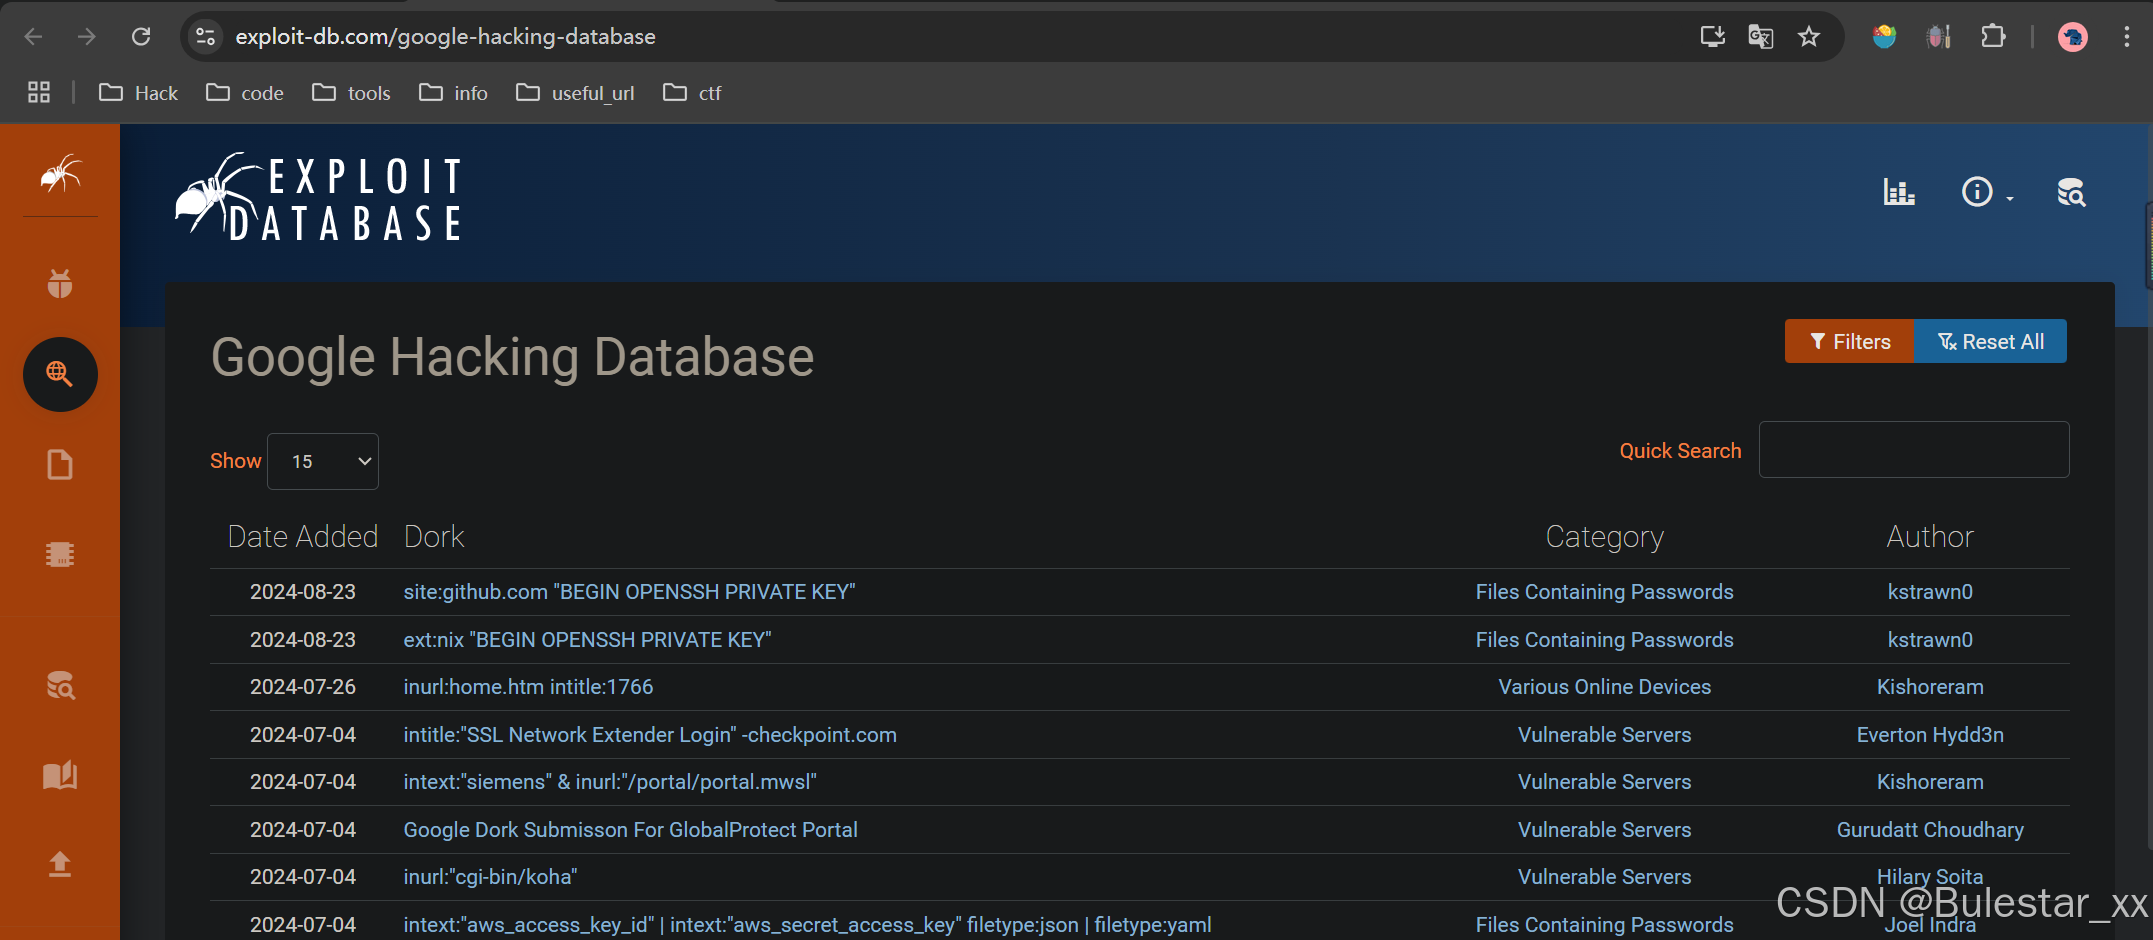Screen dimensions: 2153x940
Task: Open the SSL Network Extender Login dork
Action: coord(650,735)
